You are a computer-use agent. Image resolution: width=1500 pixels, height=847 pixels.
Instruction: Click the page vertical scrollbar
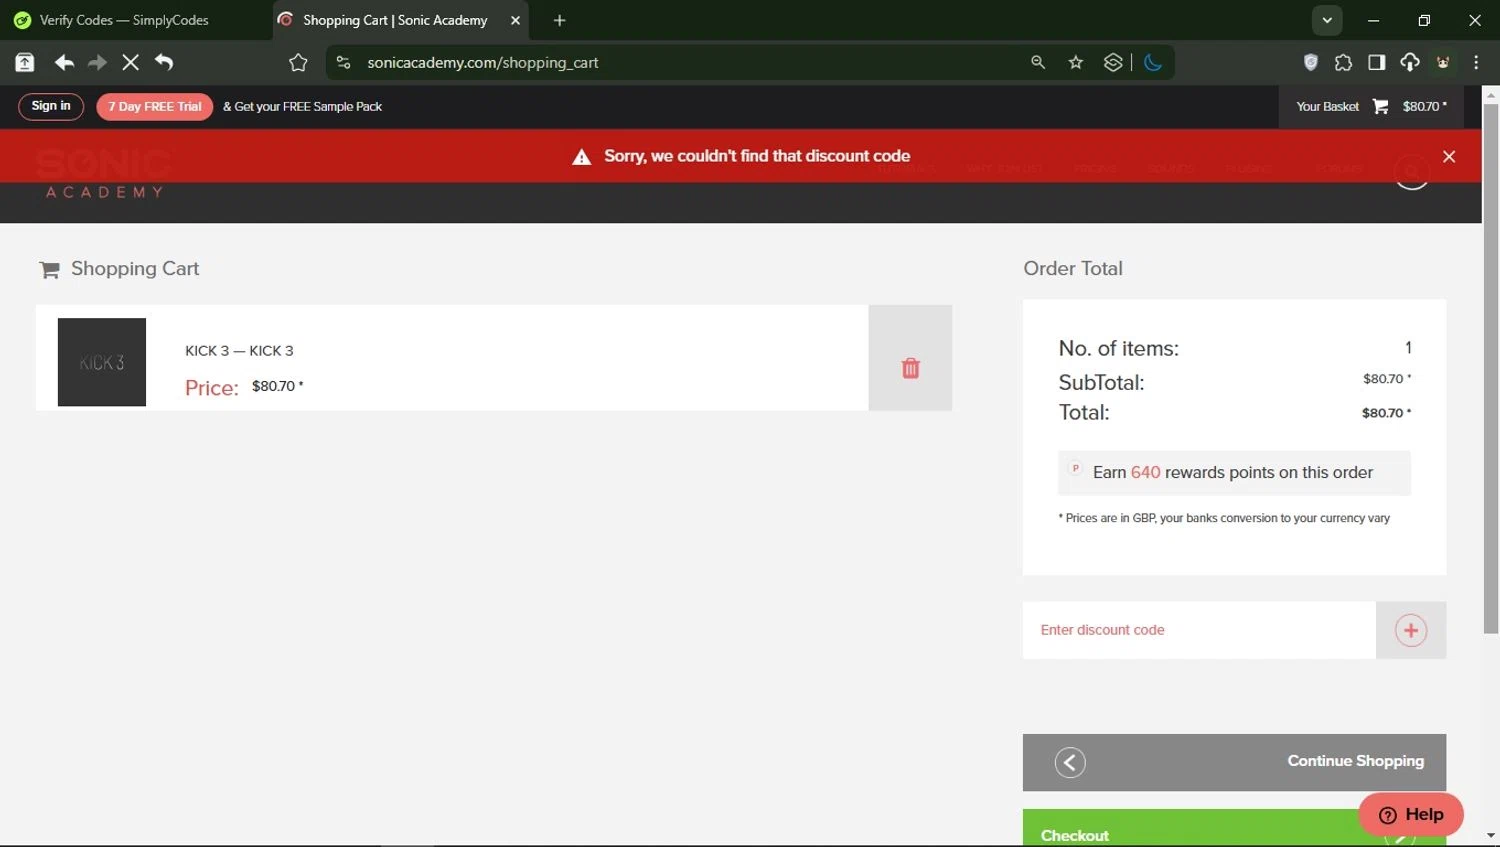coord(1491,368)
